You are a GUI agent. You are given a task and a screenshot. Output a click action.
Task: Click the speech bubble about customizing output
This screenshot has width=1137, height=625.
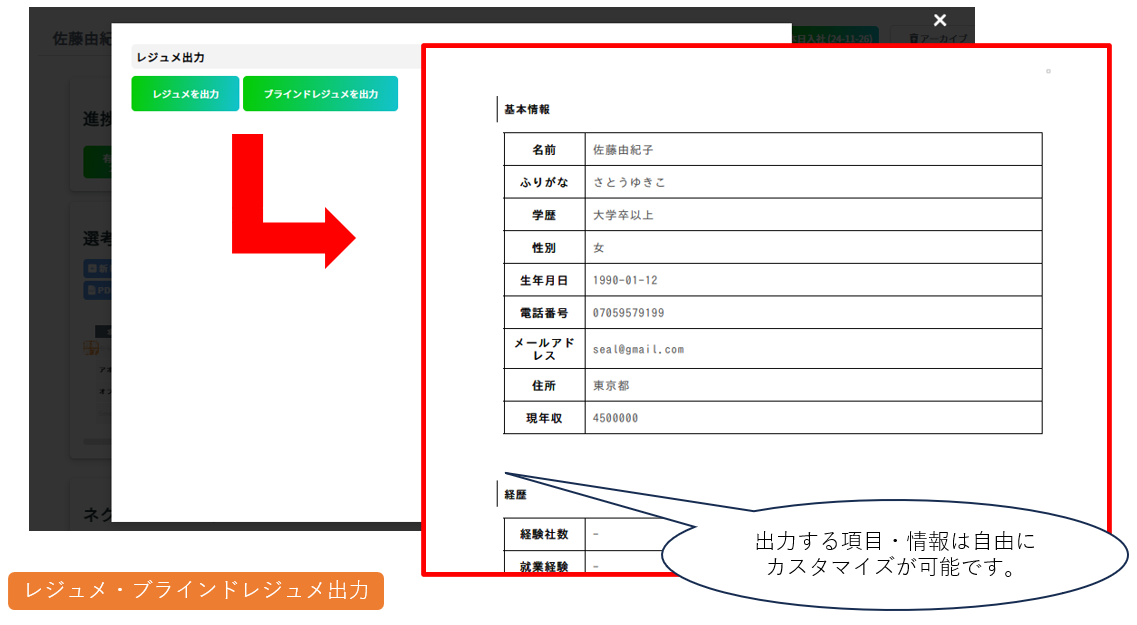895,555
